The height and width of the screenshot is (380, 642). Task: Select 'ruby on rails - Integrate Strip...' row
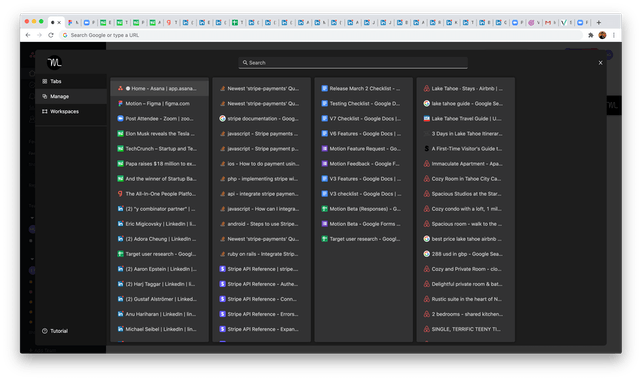261,254
